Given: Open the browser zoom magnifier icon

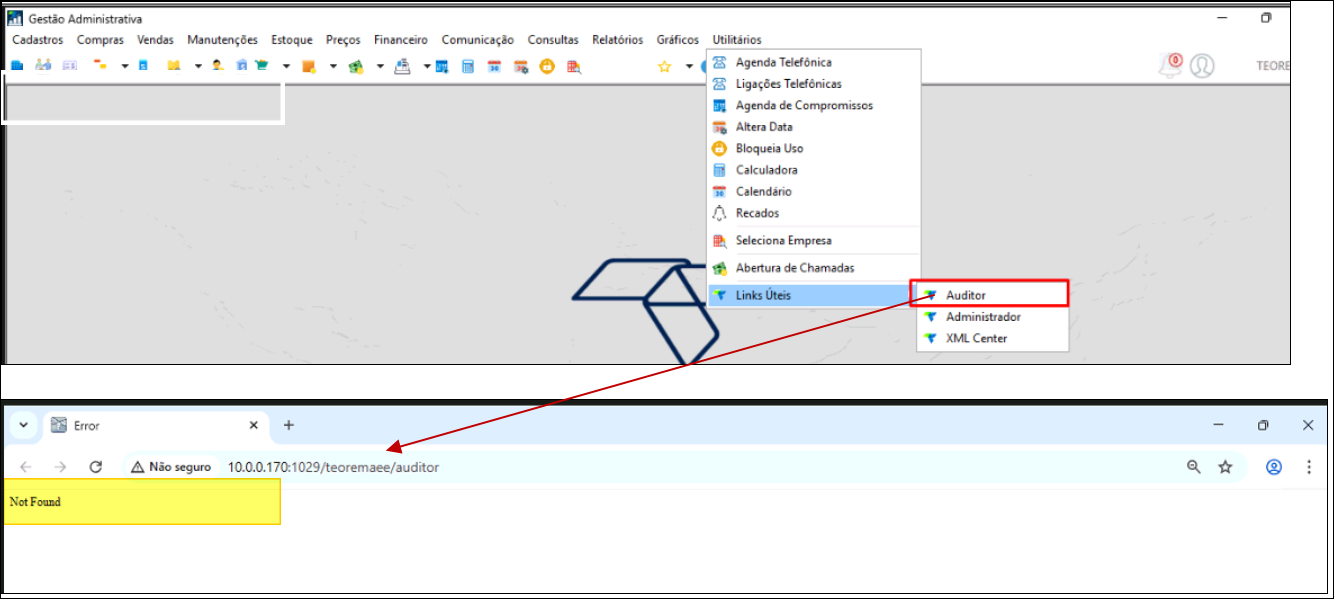Looking at the screenshot, I should [1193, 467].
